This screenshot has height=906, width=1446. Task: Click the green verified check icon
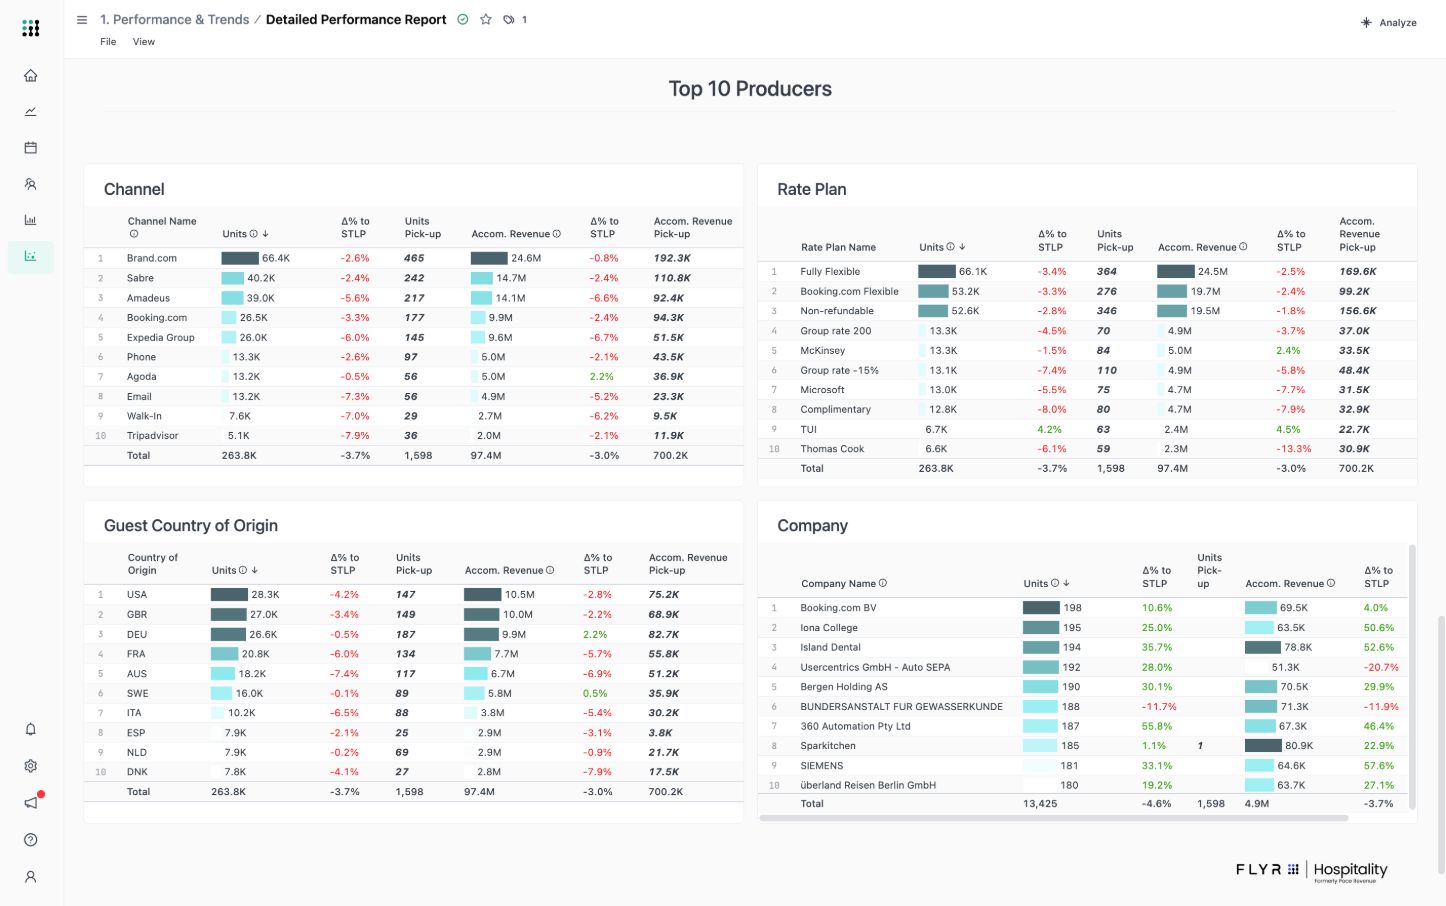[x=463, y=20]
